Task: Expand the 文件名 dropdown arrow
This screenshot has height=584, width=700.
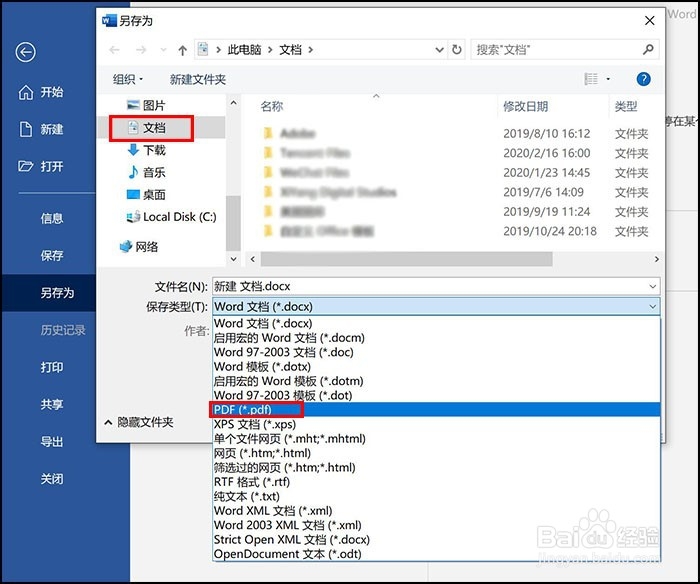Action: coord(653,286)
